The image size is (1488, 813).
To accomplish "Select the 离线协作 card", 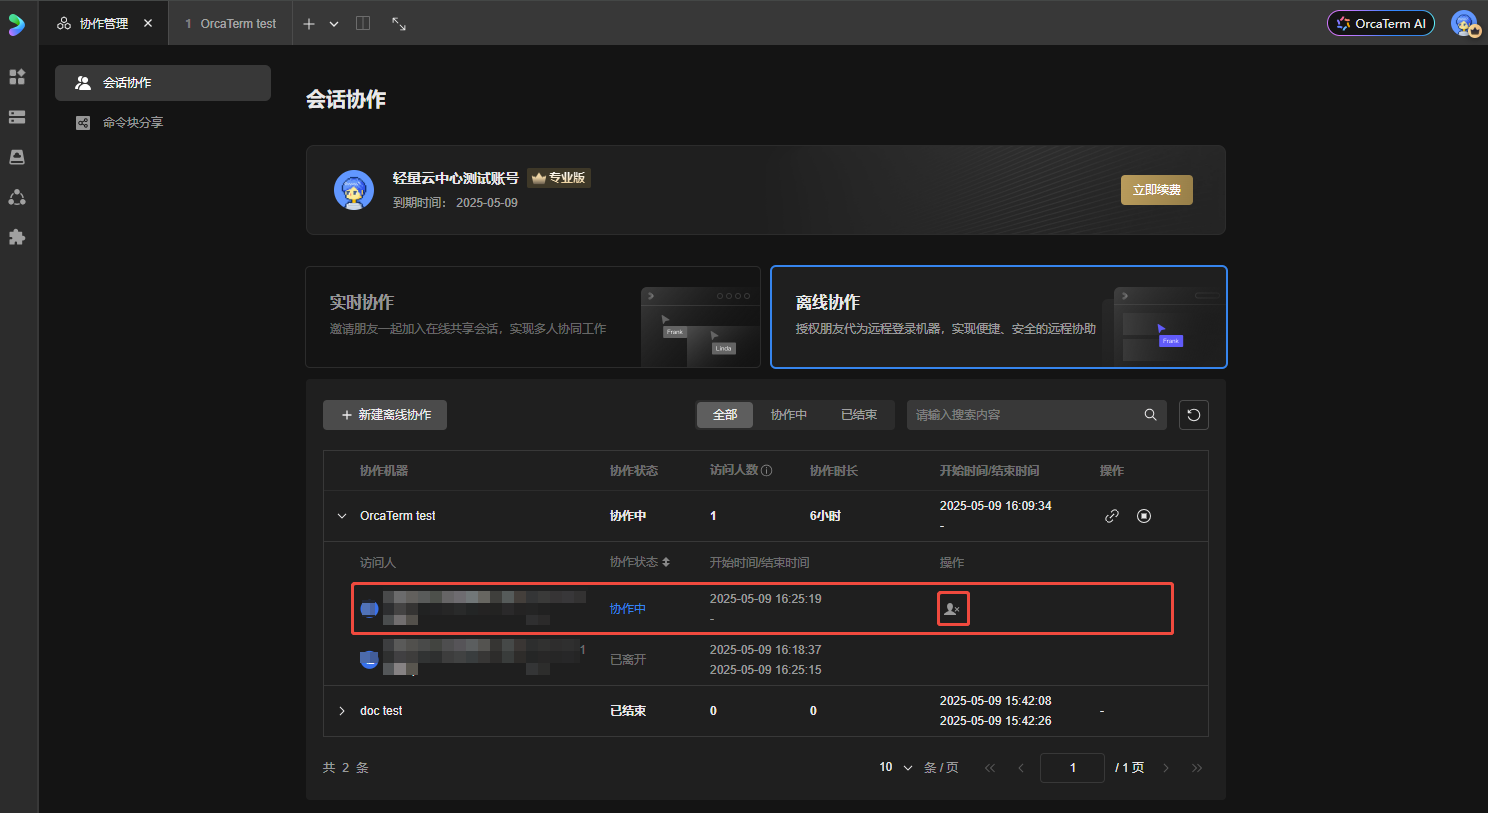I will (999, 317).
